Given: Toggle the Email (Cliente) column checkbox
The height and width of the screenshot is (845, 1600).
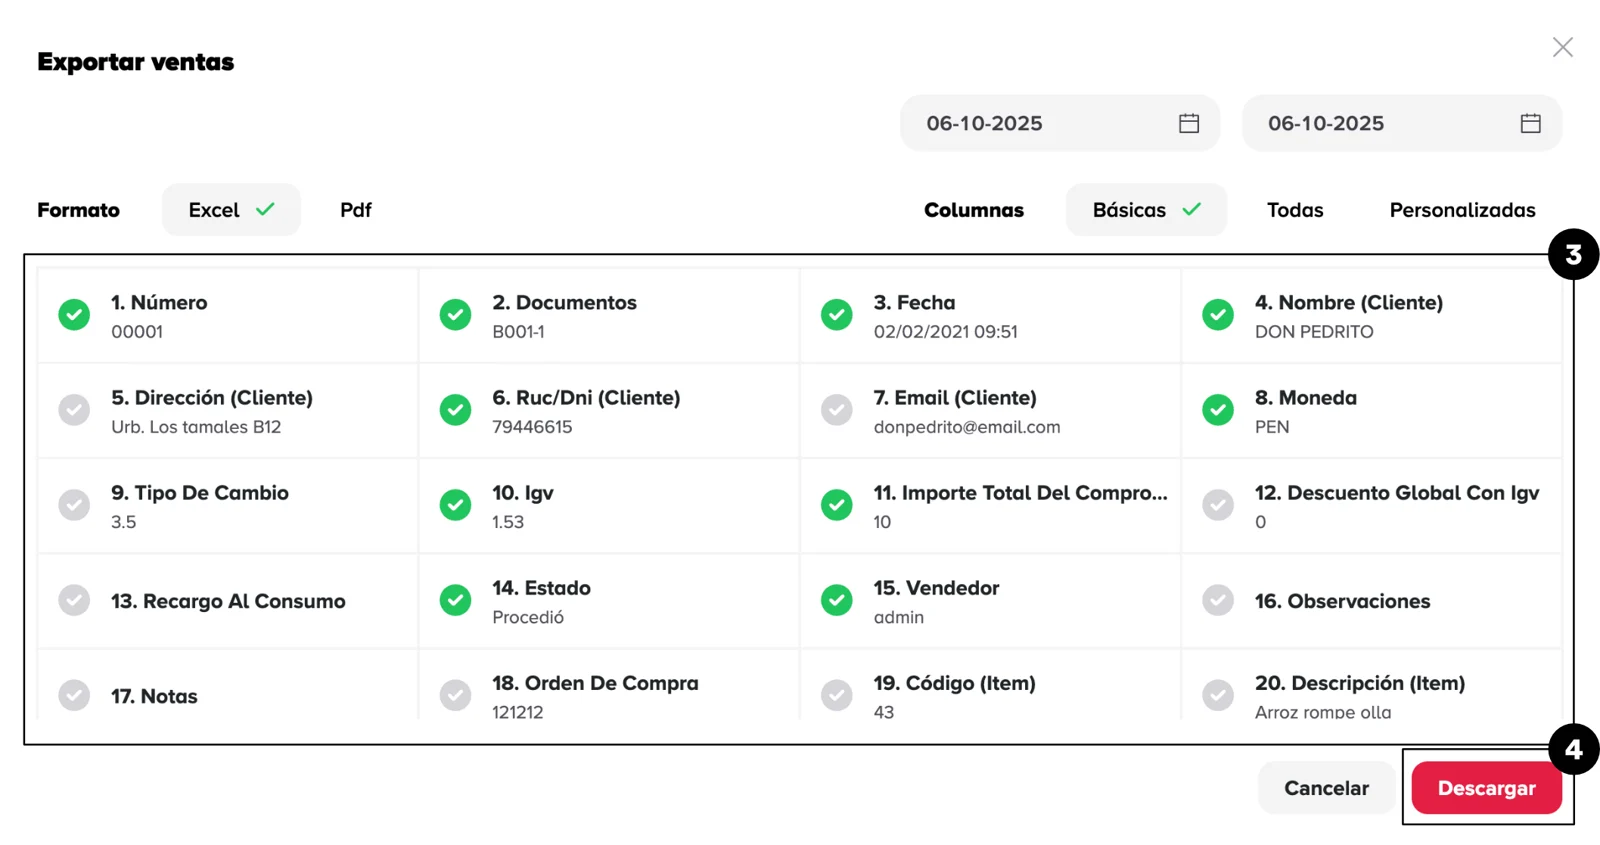Looking at the screenshot, I should click(x=836, y=410).
